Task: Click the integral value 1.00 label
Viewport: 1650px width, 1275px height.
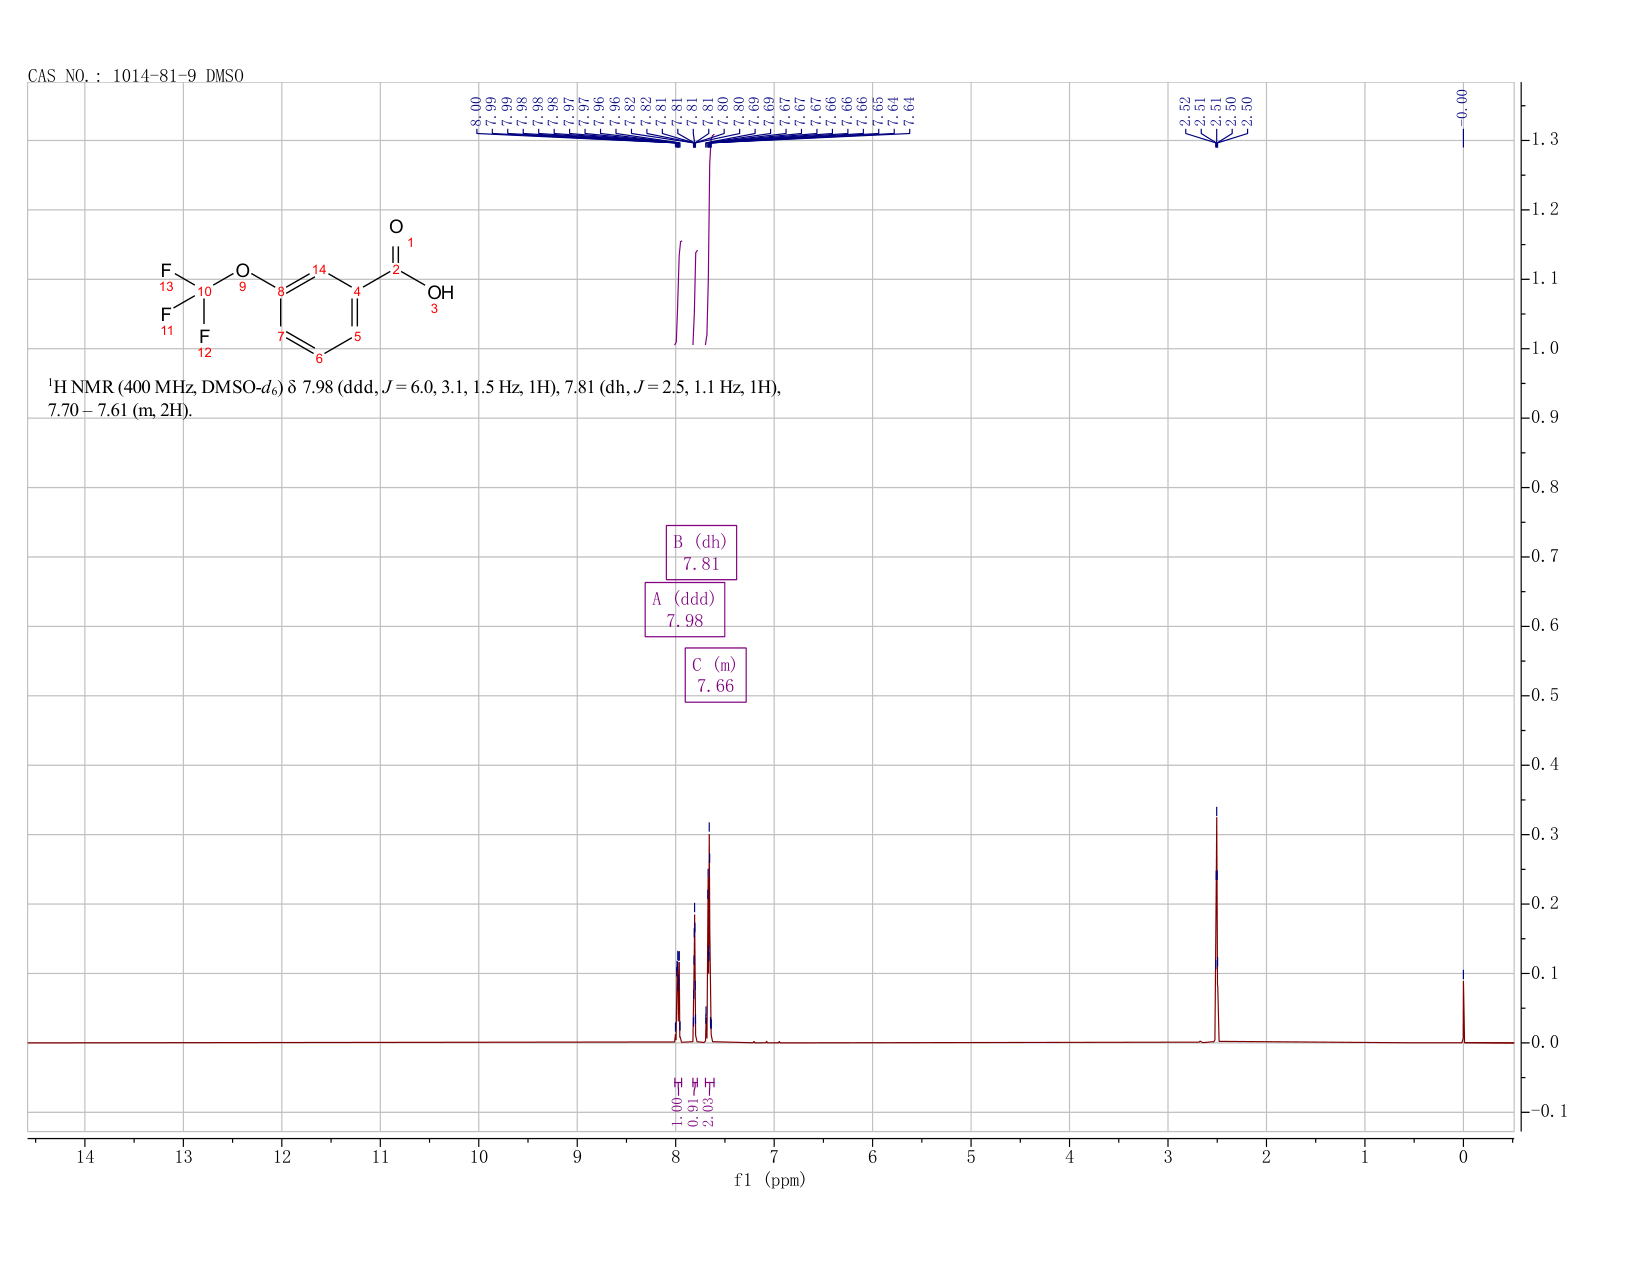Action: coord(677,1110)
